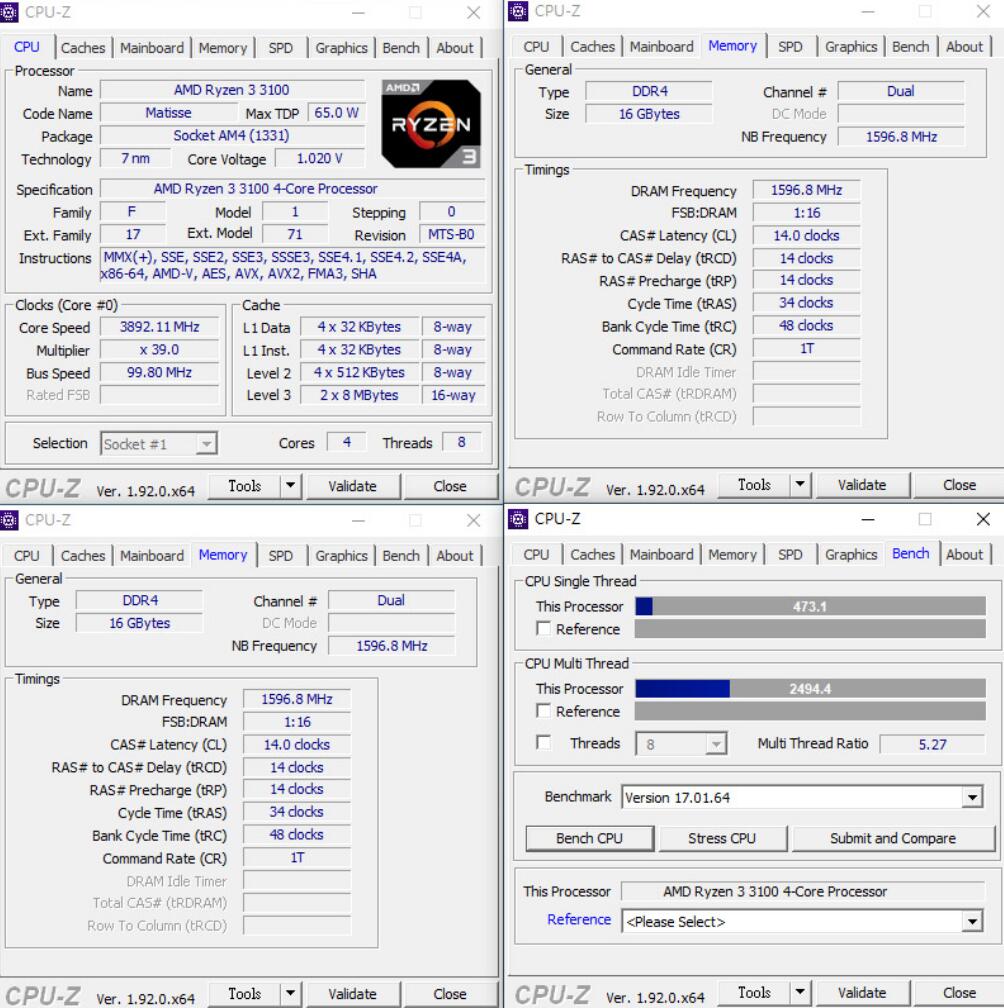Screen dimensions: 1004x1008
Task: Click the Threads count value 8 in CPU window
Action: click(x=462, y=442)
